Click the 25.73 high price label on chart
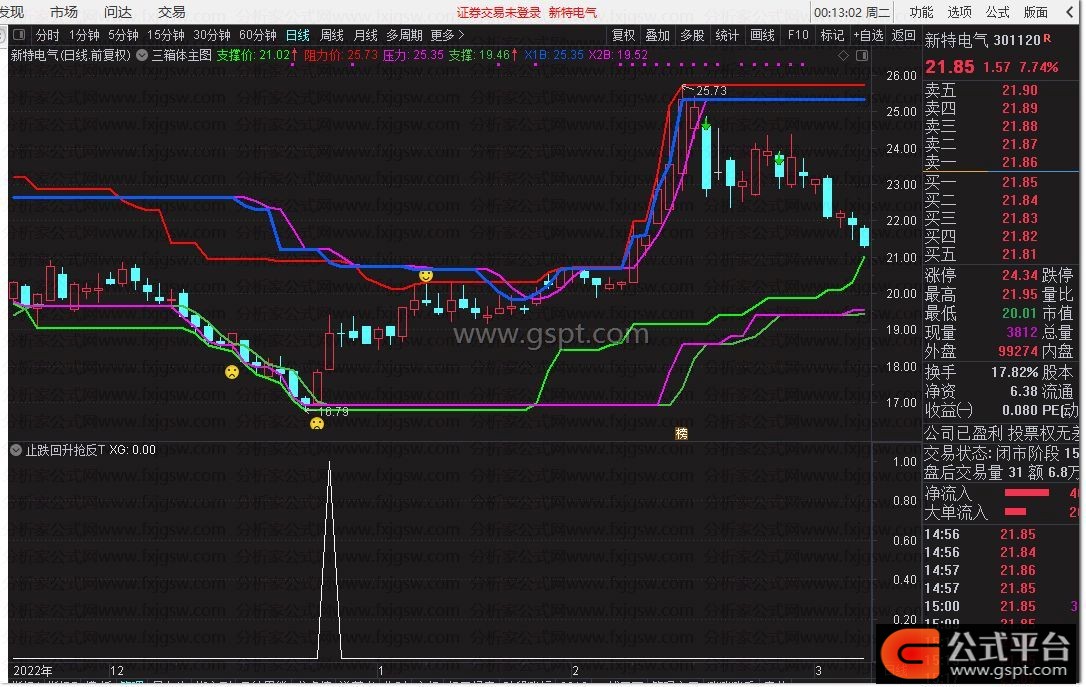This screenshot has width=1086, height=687. (711, 91)
